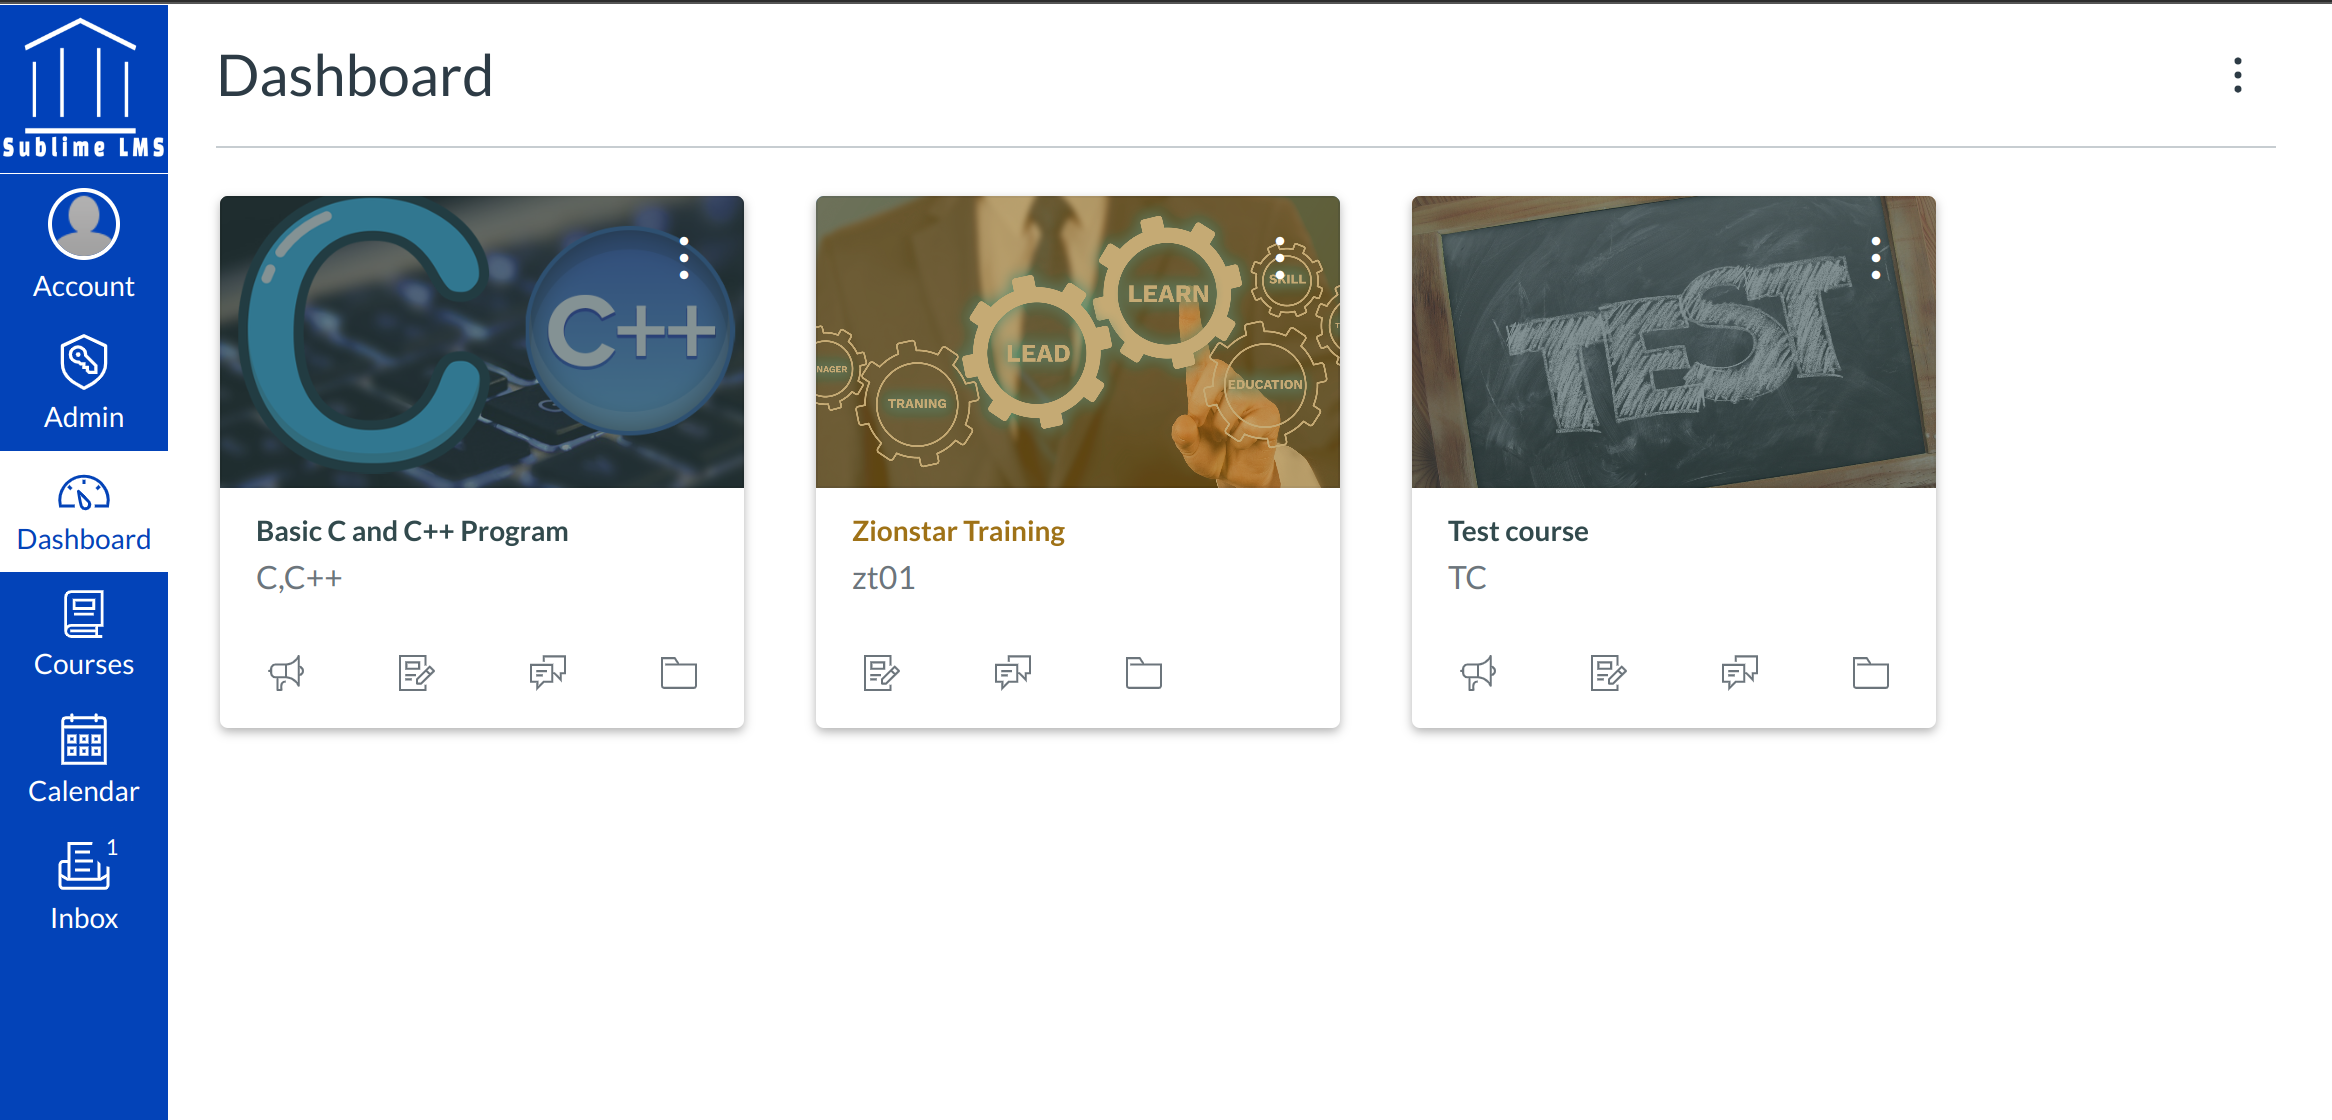Click the Test course chalkboard thumbnail
The image size is (2332, 1120).
pyautogui.click(x=1674, y=342)
